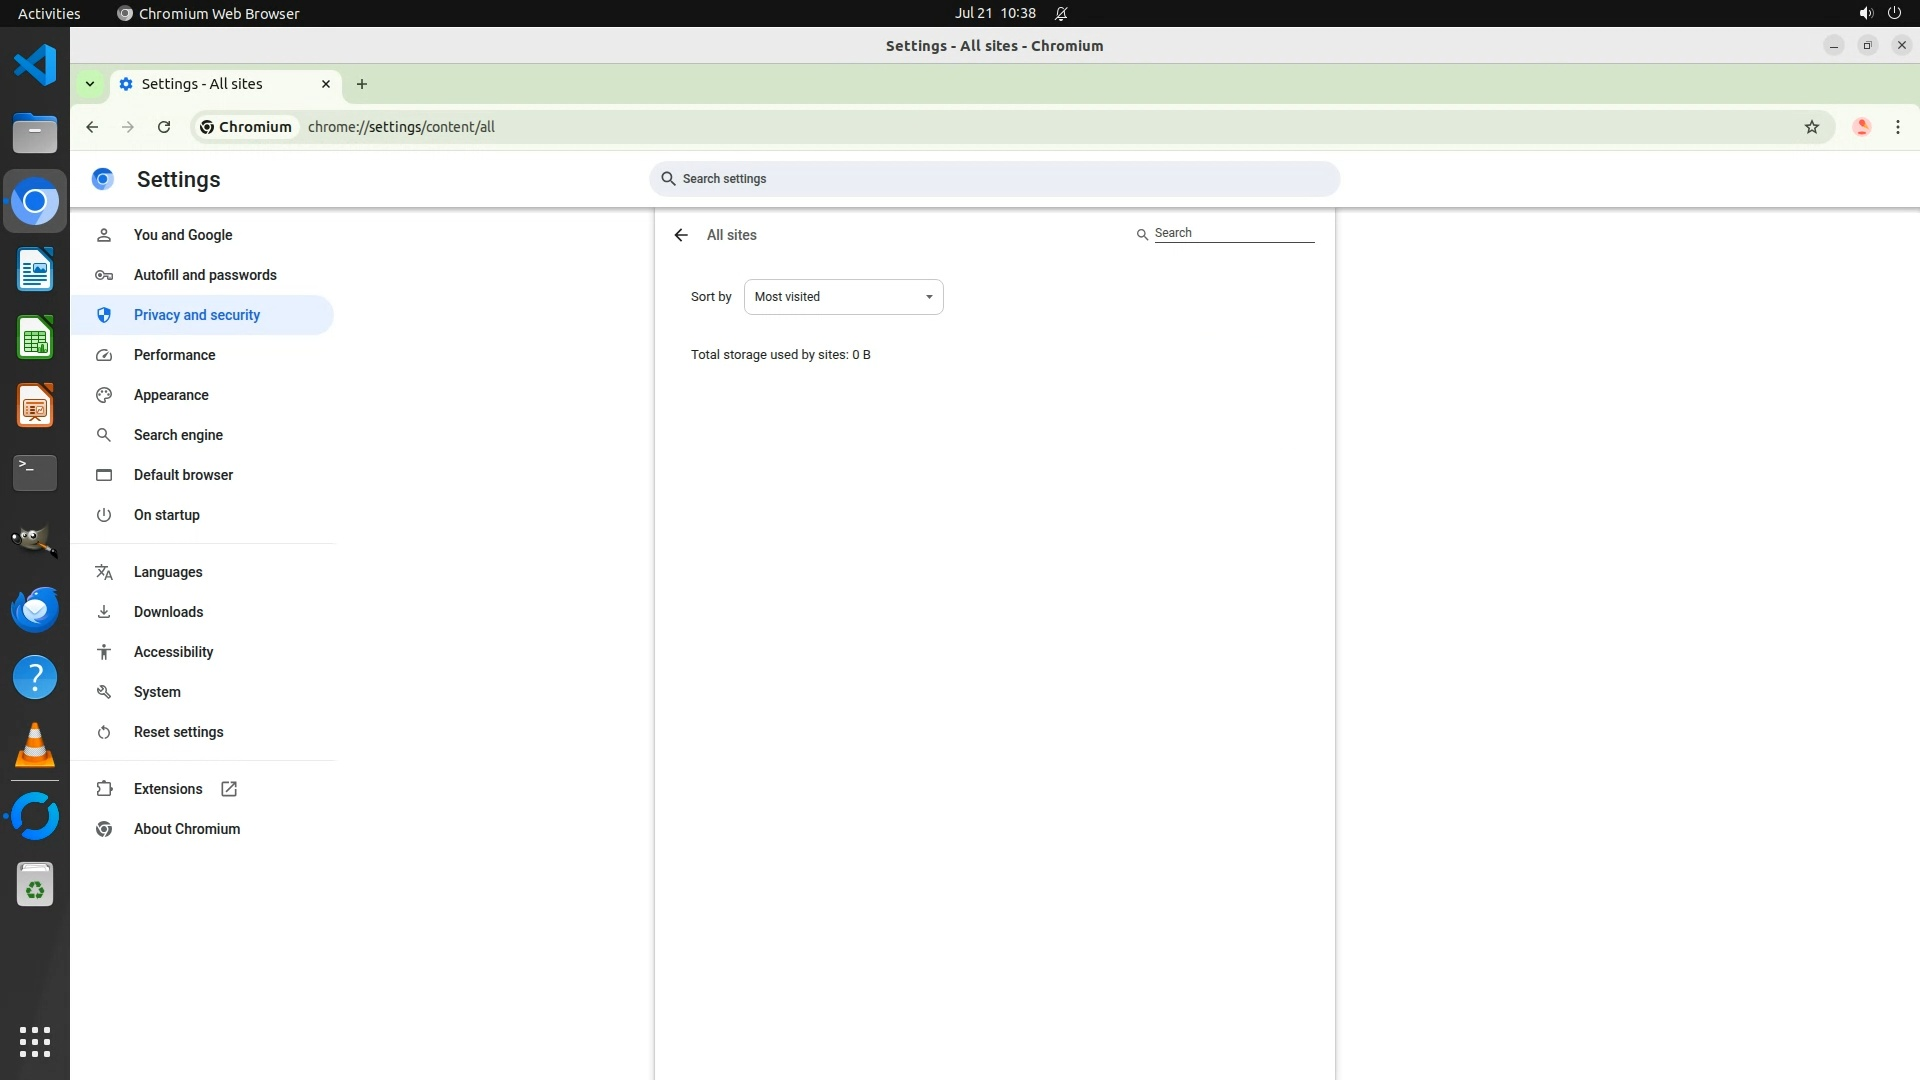1920x1080 pixels.
Task: Expand the Sort by Most visited dropdown
Action: pyautogui.click(x=843, y=297)
